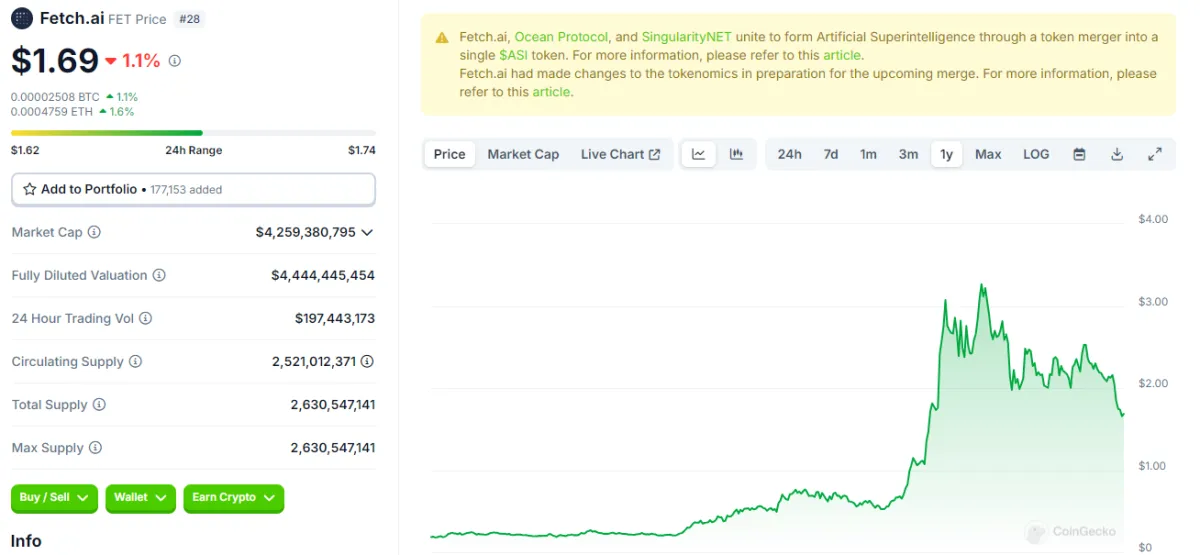Expand the Market Cap value chevron
The image size is (1200, 555).
(x=367, y=232)
